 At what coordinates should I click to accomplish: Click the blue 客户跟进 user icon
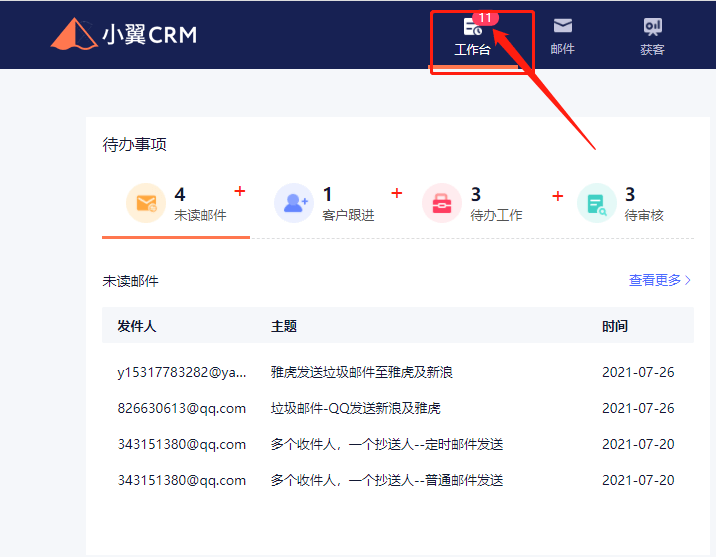294,203
